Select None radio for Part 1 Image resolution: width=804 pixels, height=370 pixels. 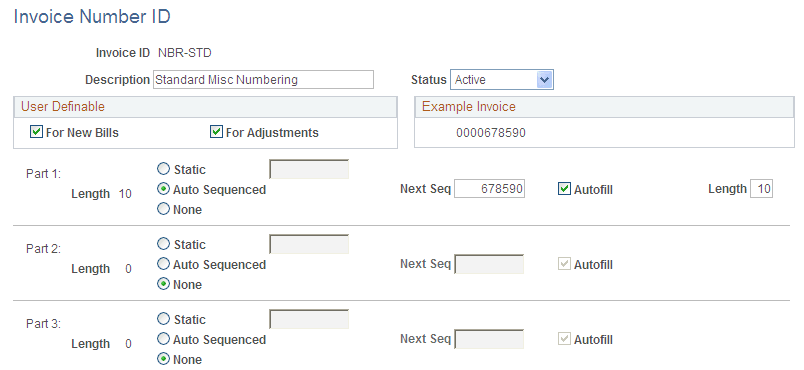163,209
